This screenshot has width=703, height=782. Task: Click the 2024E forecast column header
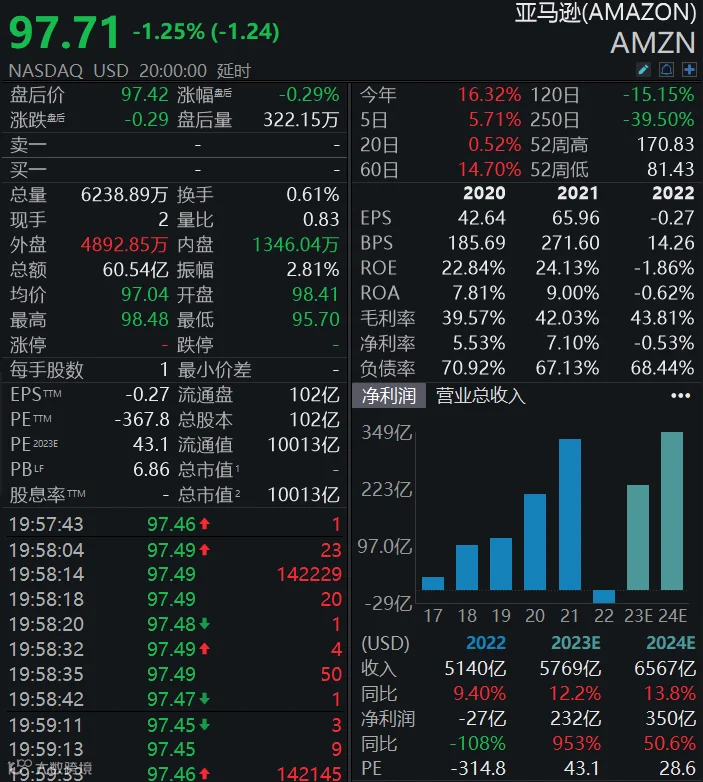pyautogui.click(x=671, y=643)
